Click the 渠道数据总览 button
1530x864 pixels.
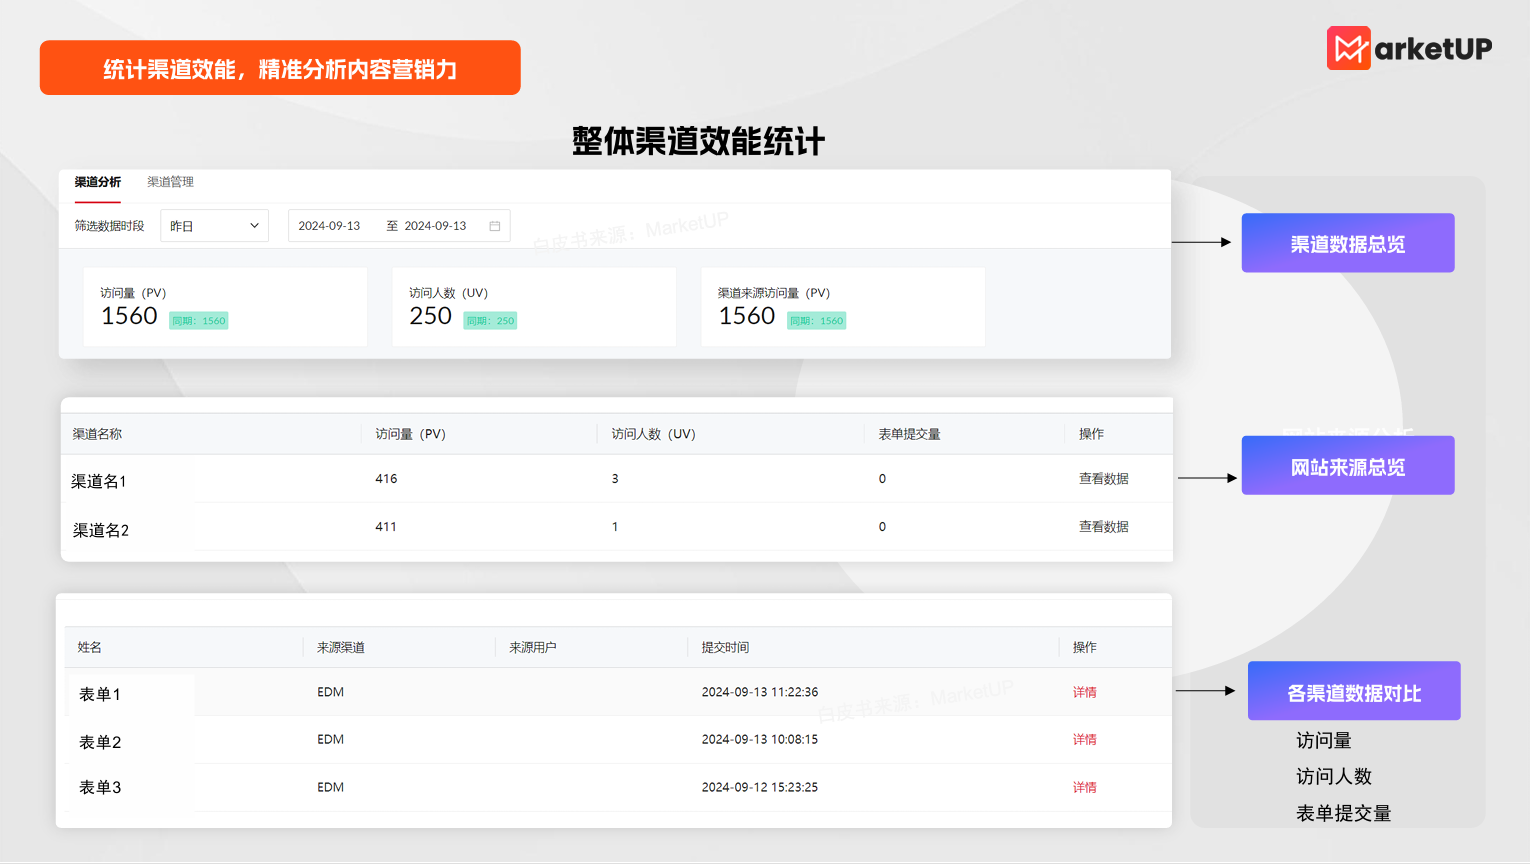[1347, 242]
